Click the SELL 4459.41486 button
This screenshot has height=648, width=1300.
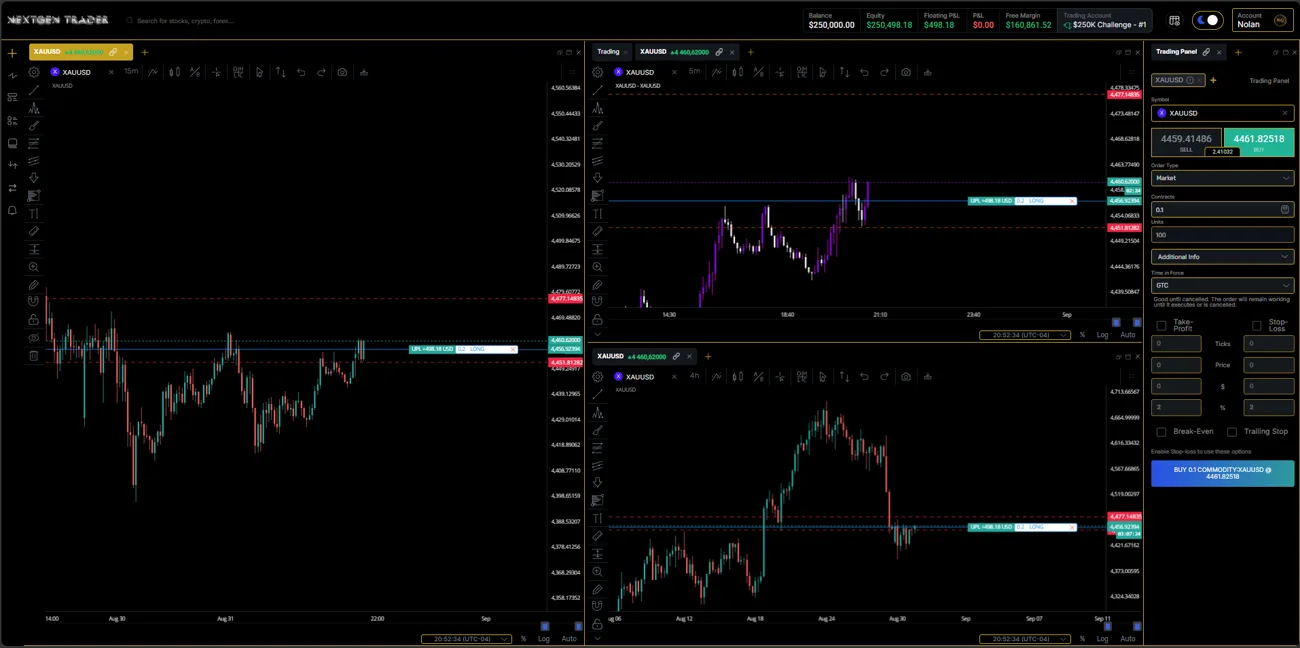pos(1186,142)
